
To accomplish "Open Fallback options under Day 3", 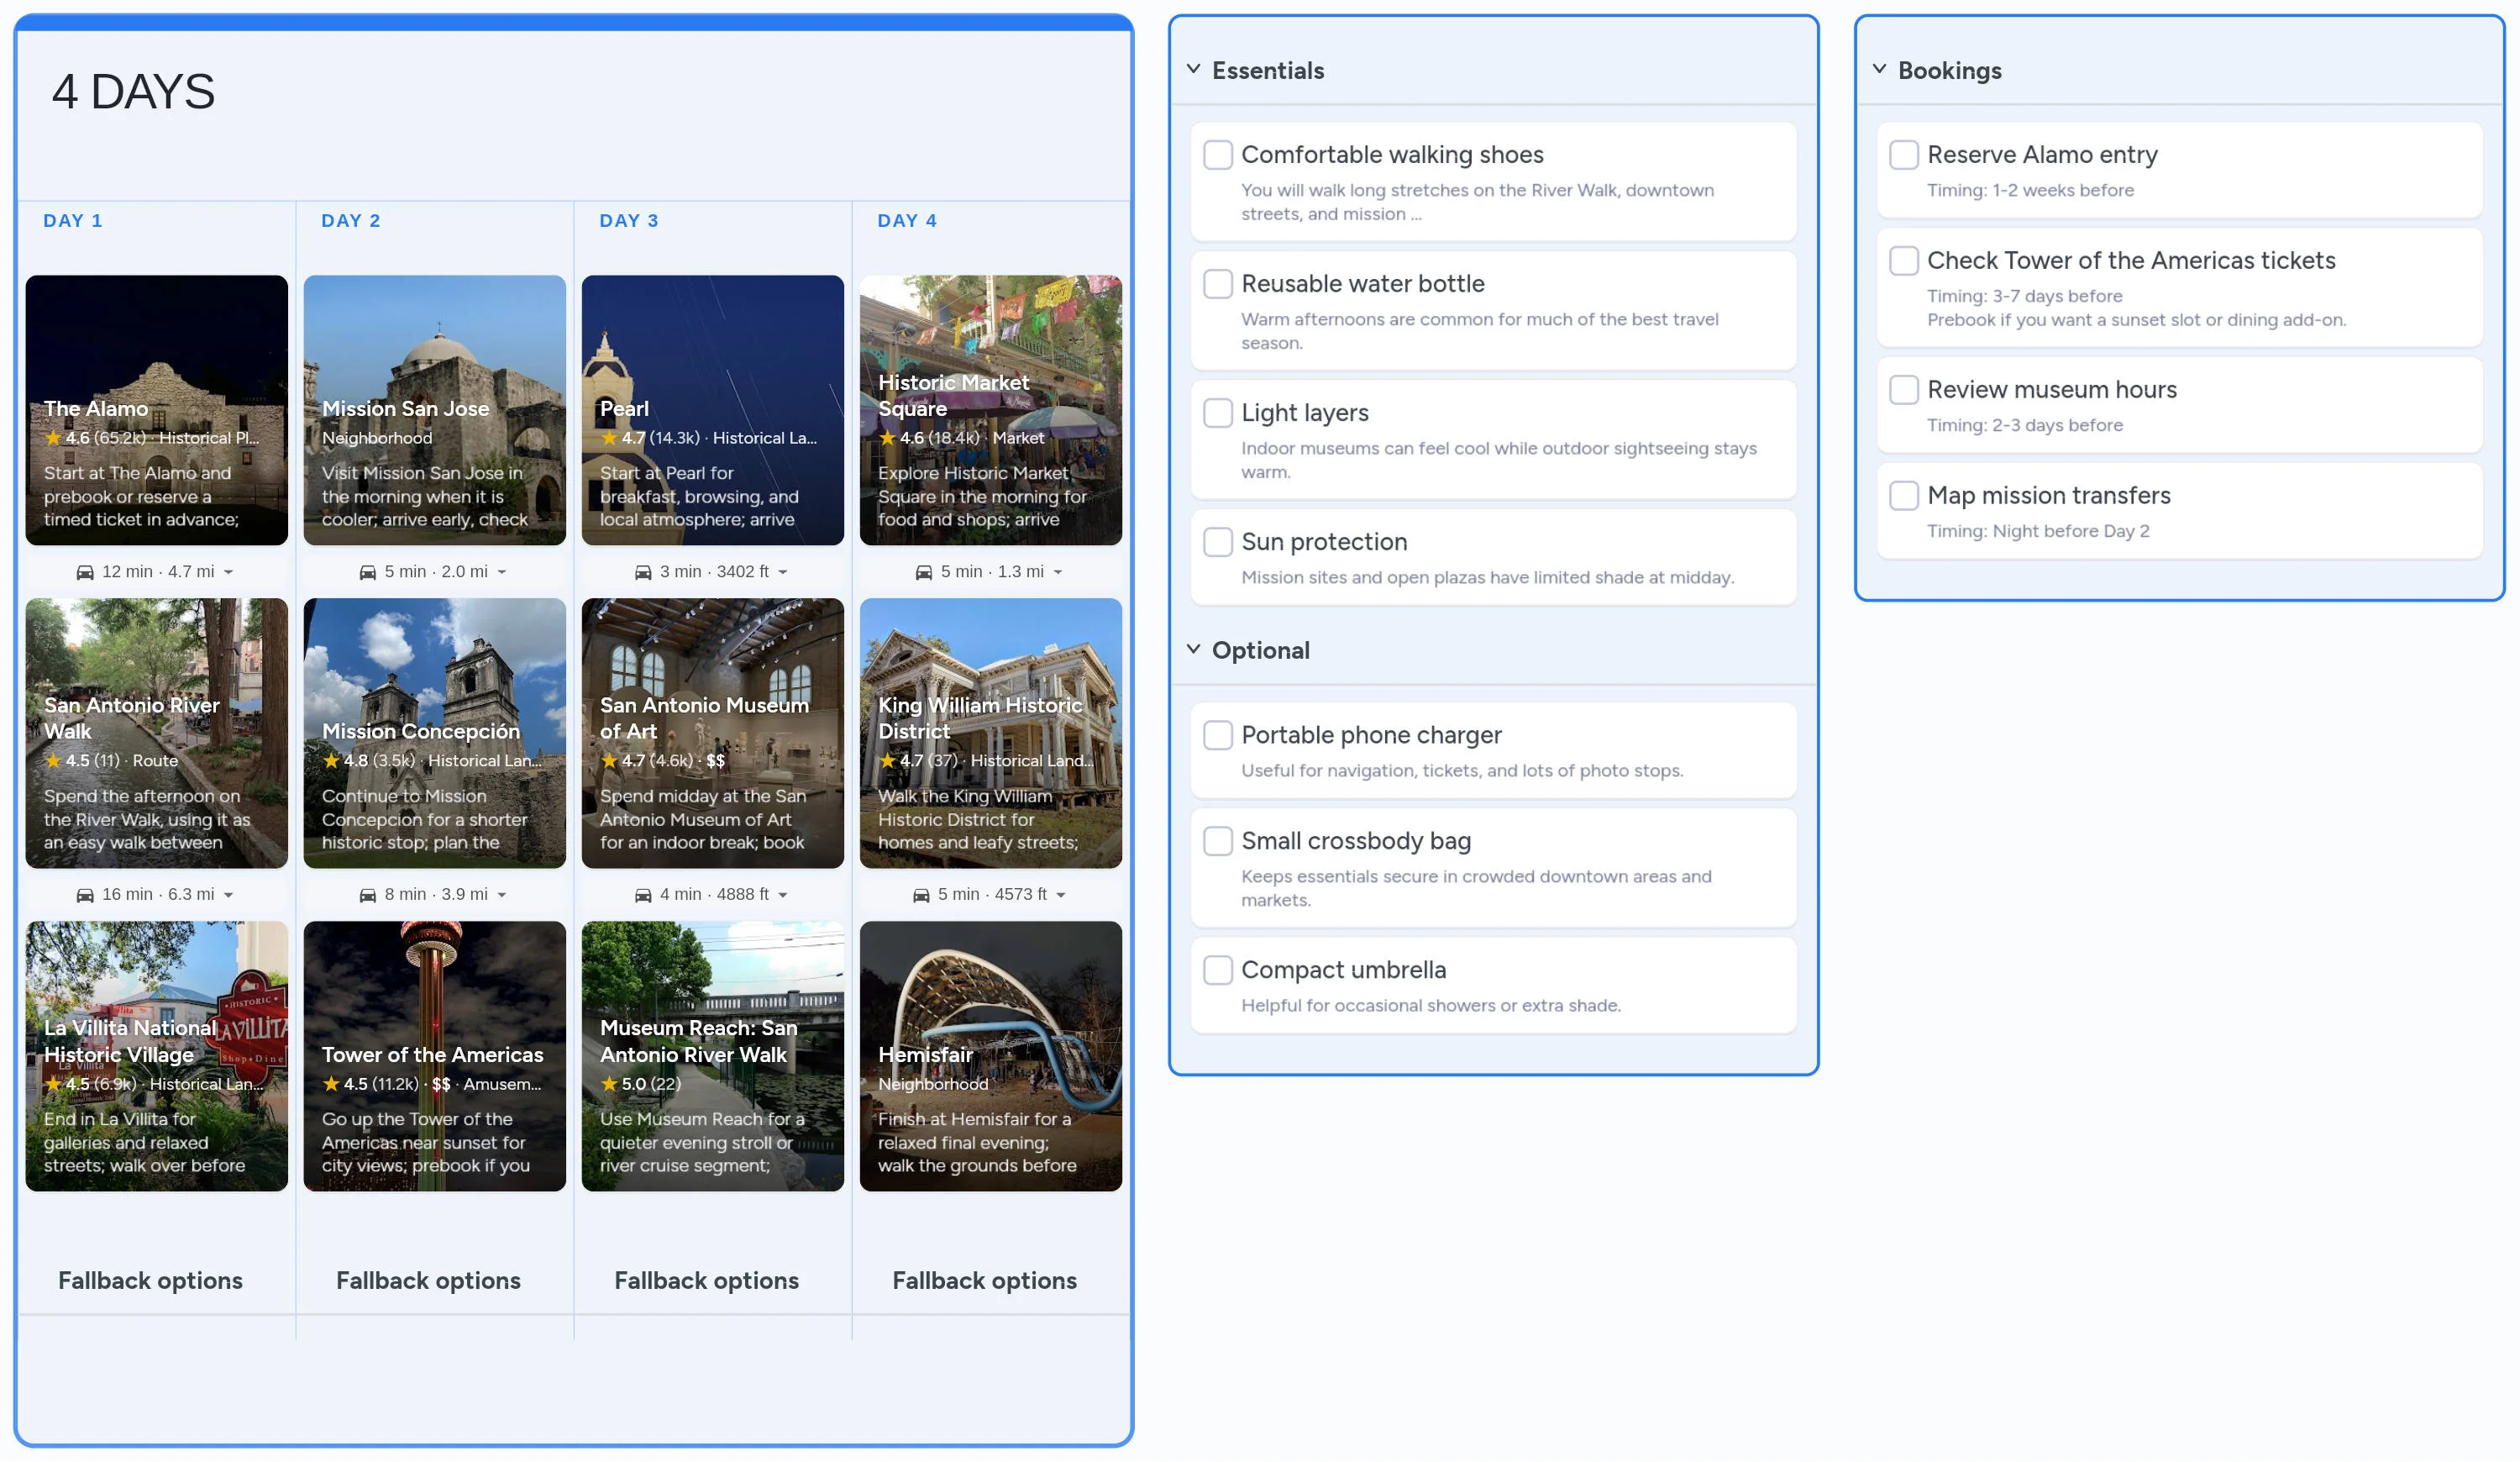I will pos(706,1280).
